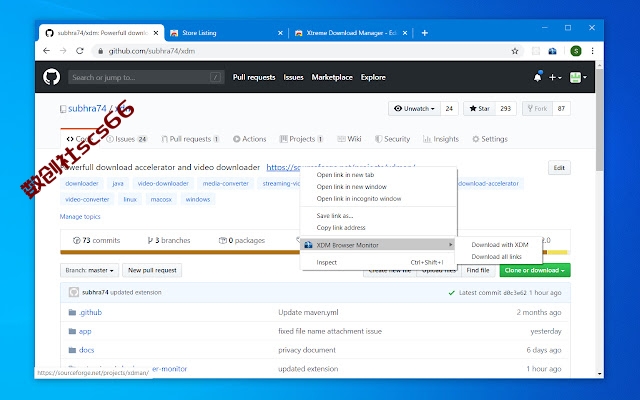This screenshot has height=400, width=640.
Task: Click the browser back arrow
Action: 47,51
